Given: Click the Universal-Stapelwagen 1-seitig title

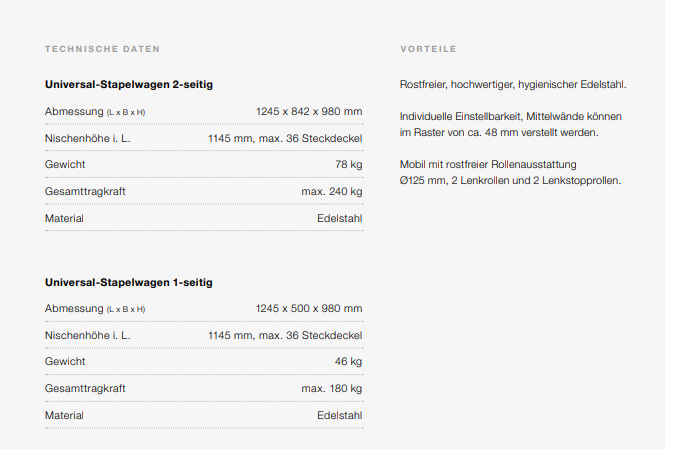Looking at the screenshot, I should [x=129, y=282].
